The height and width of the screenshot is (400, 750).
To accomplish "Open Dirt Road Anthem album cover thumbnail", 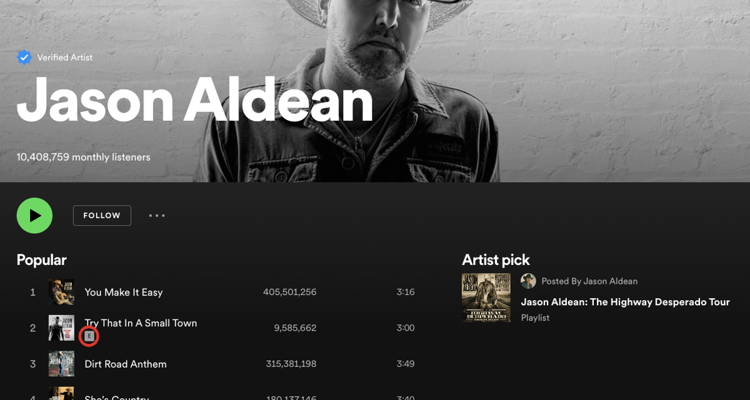I will [x=61, y=364].
